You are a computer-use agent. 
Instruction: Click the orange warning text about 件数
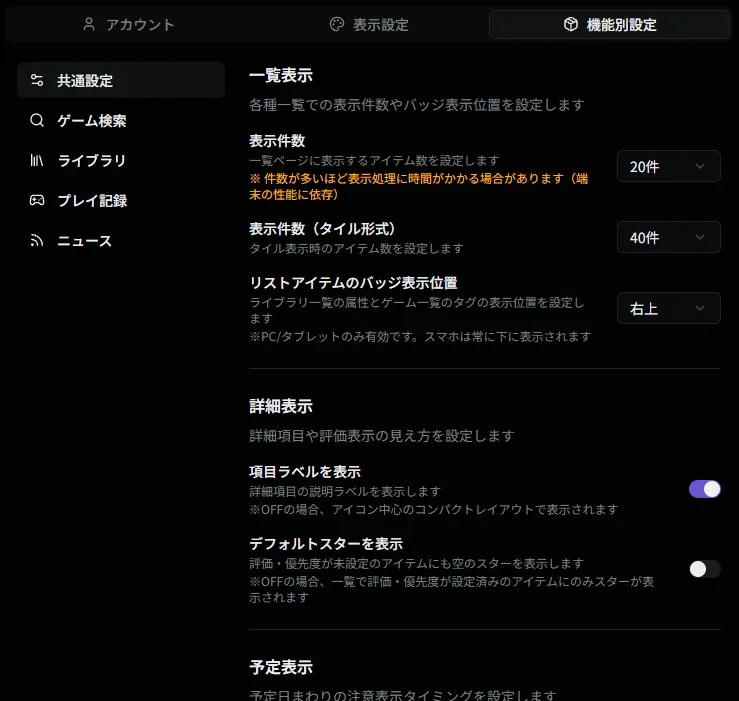click(x=419, y=187)
